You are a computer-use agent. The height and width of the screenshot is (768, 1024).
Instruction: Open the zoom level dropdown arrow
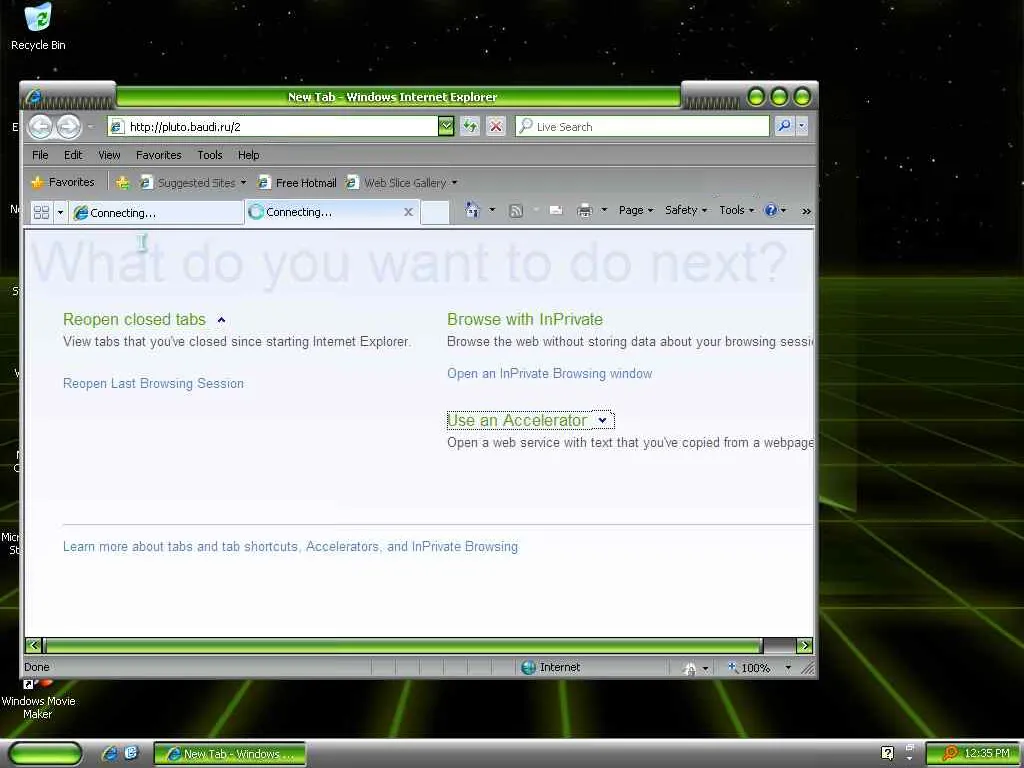(788, 667)
